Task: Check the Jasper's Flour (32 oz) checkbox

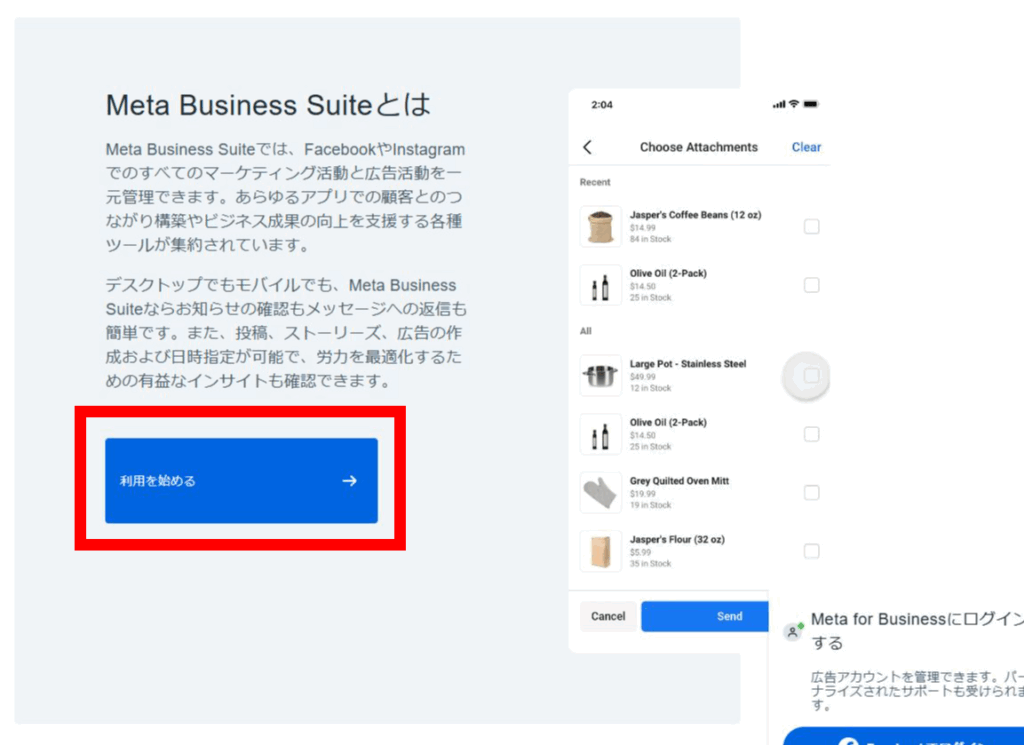Action: [x=812, y=551]
